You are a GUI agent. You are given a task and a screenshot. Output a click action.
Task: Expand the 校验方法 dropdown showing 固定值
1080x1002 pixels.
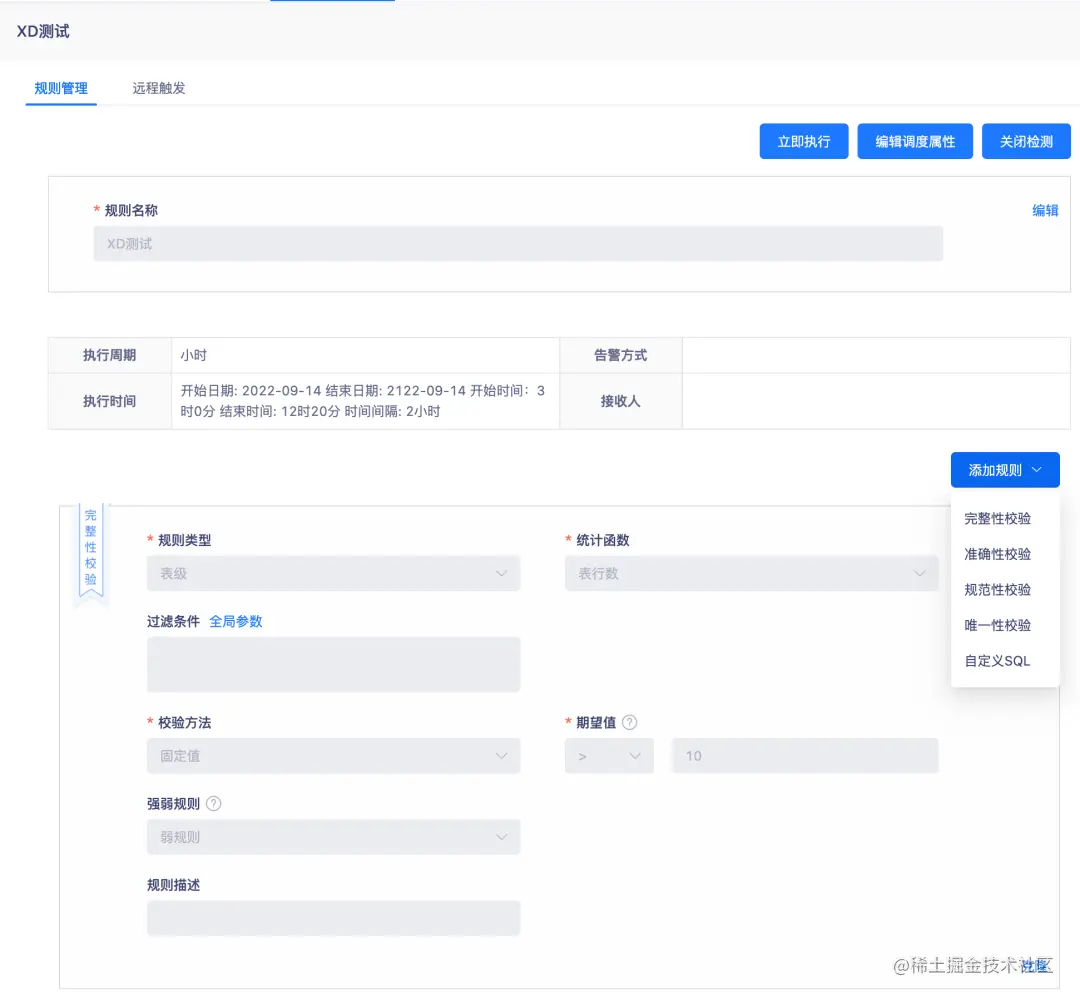tap(333, 755)
